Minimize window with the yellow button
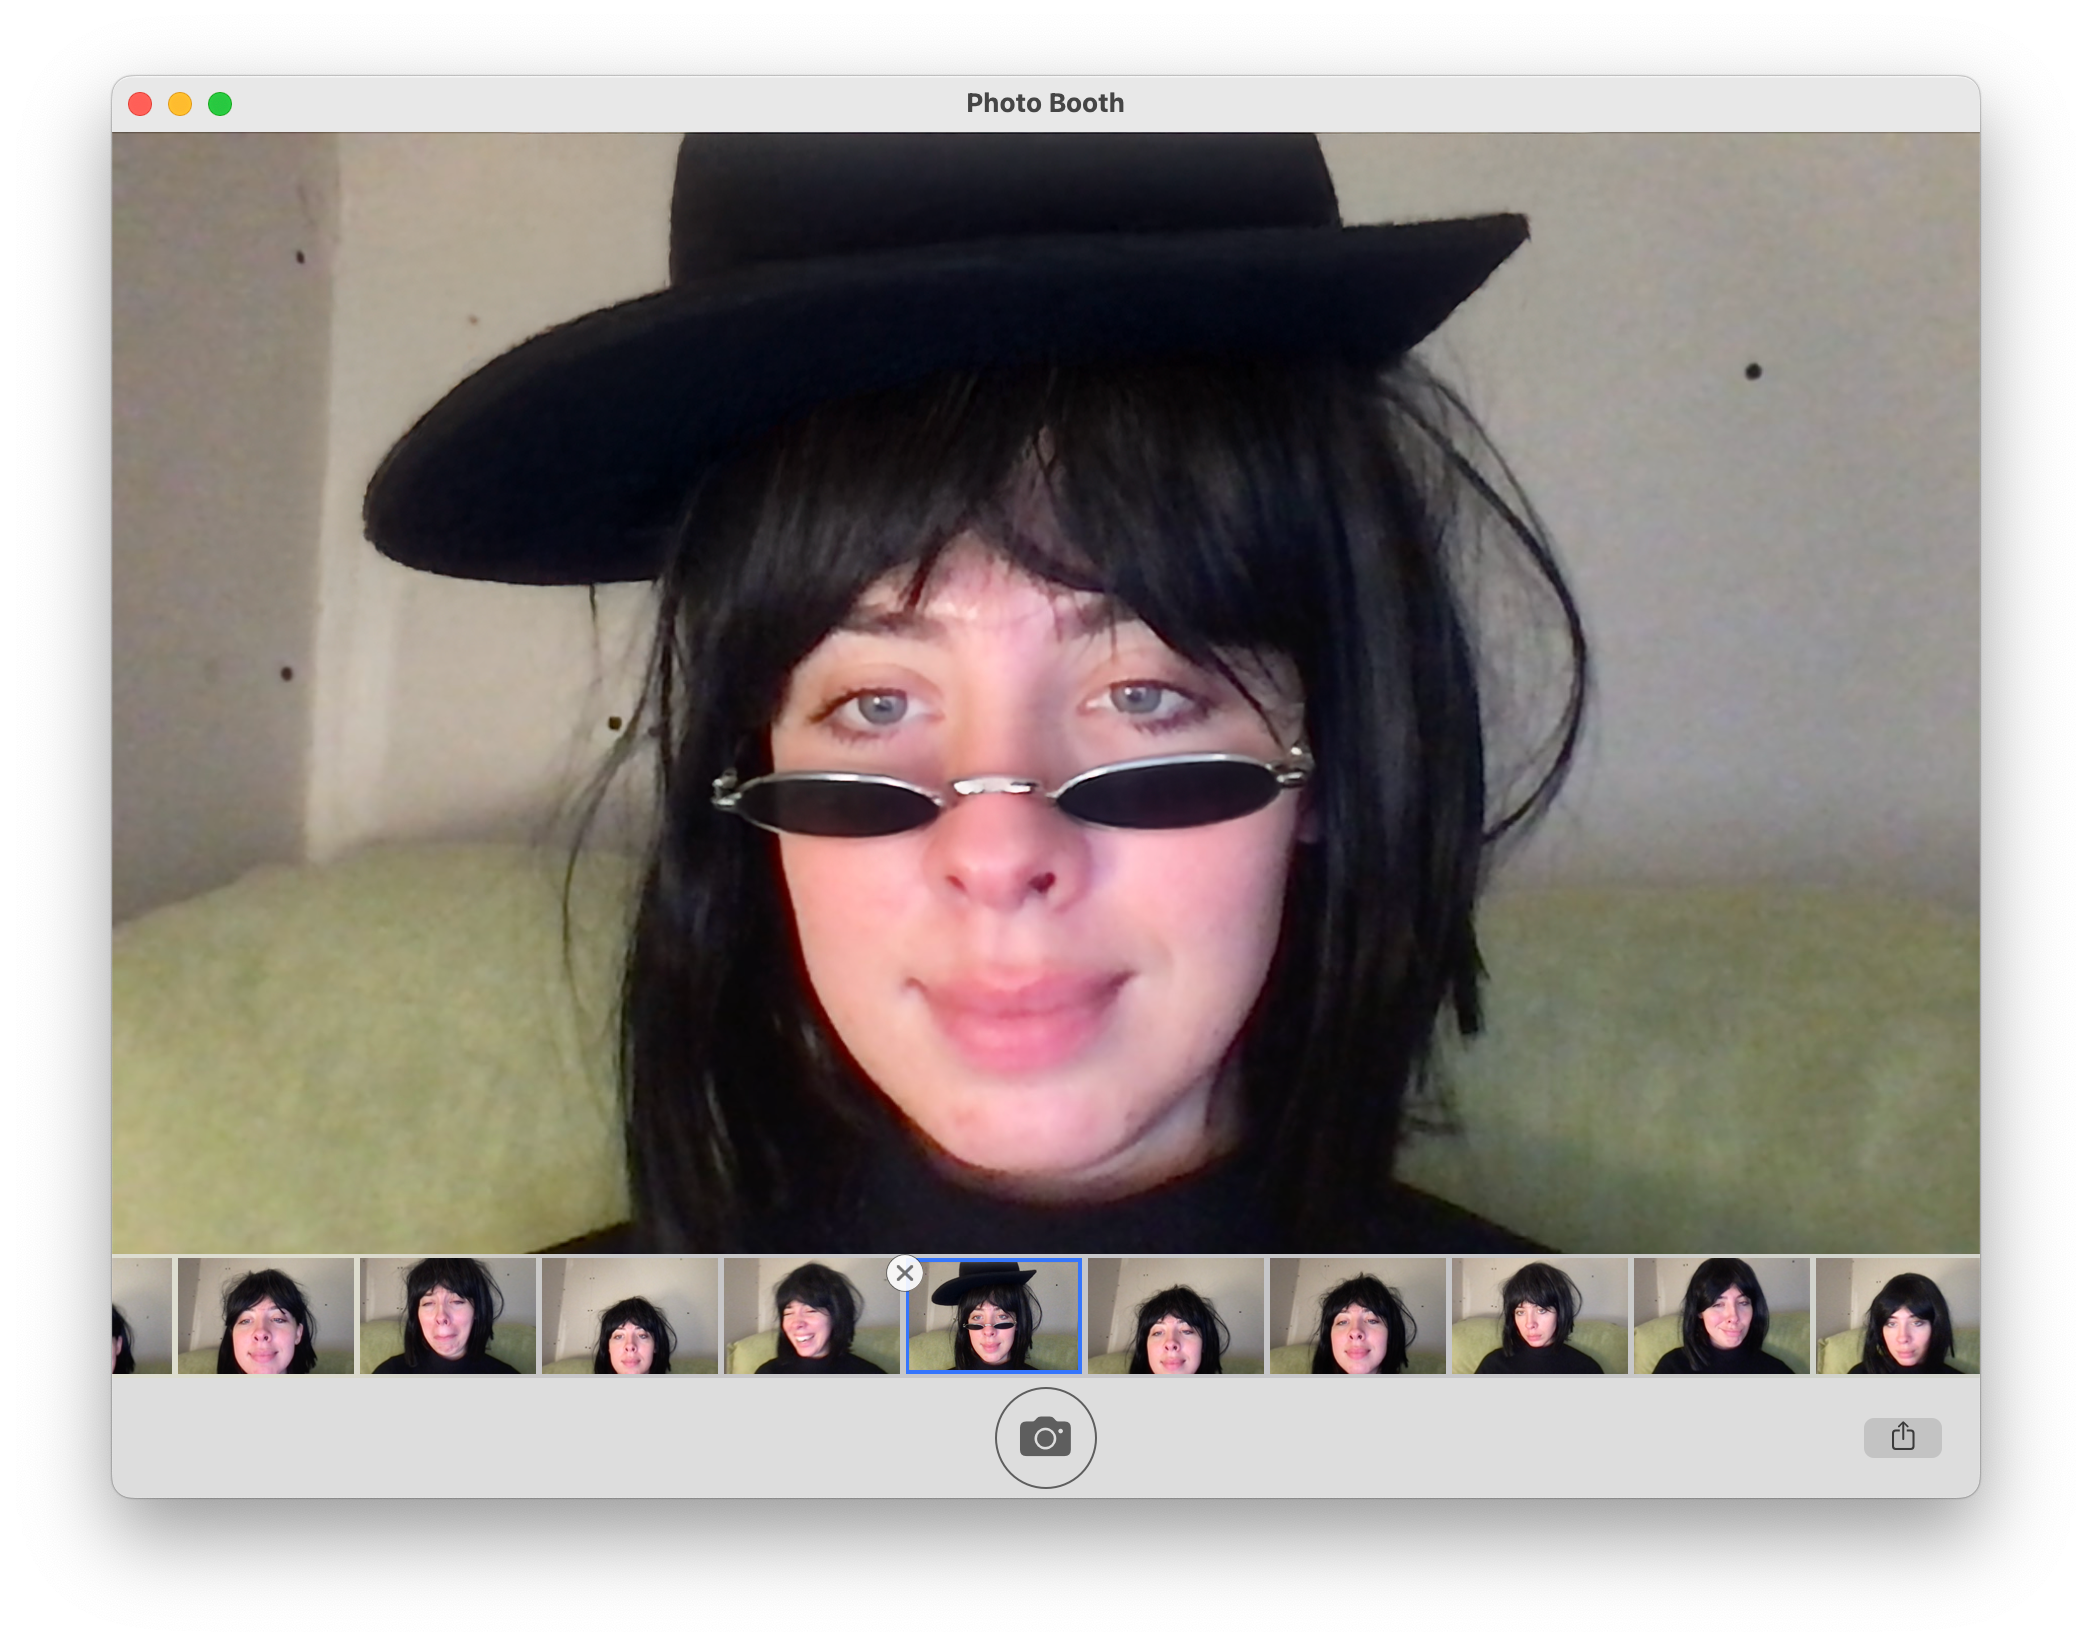This screenshot has height=1646, width=2092. point(180,104)
